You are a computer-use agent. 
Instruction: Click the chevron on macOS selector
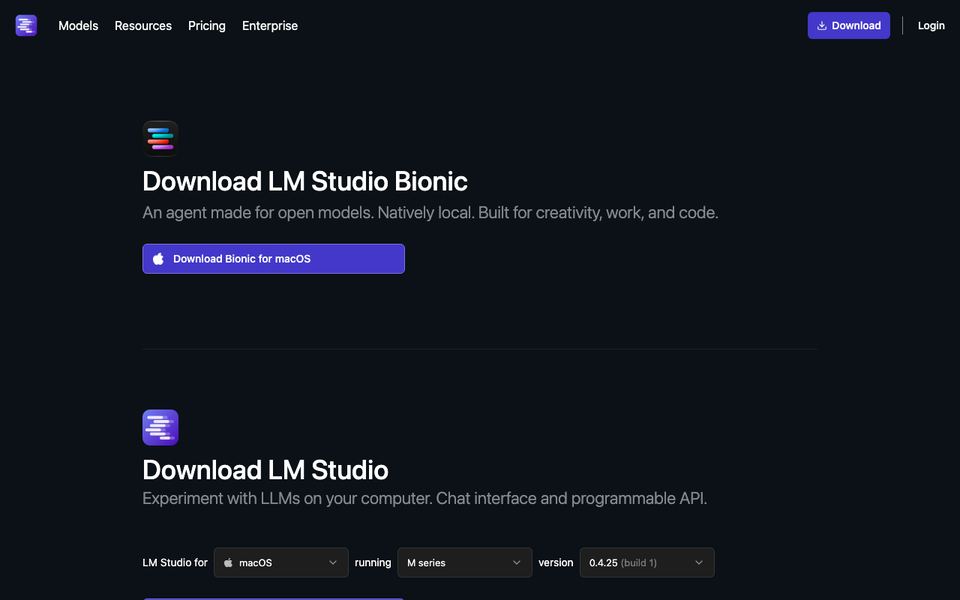[x=332, y=563]
